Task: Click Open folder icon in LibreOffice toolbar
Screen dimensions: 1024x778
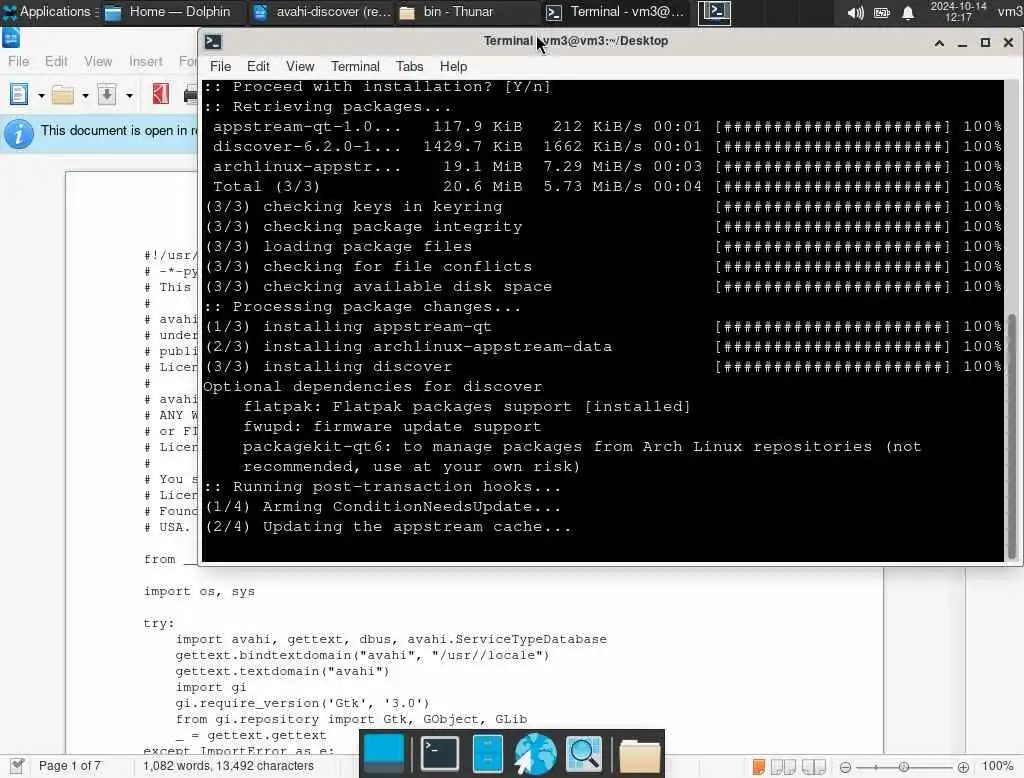Action: tap(63, 95)
